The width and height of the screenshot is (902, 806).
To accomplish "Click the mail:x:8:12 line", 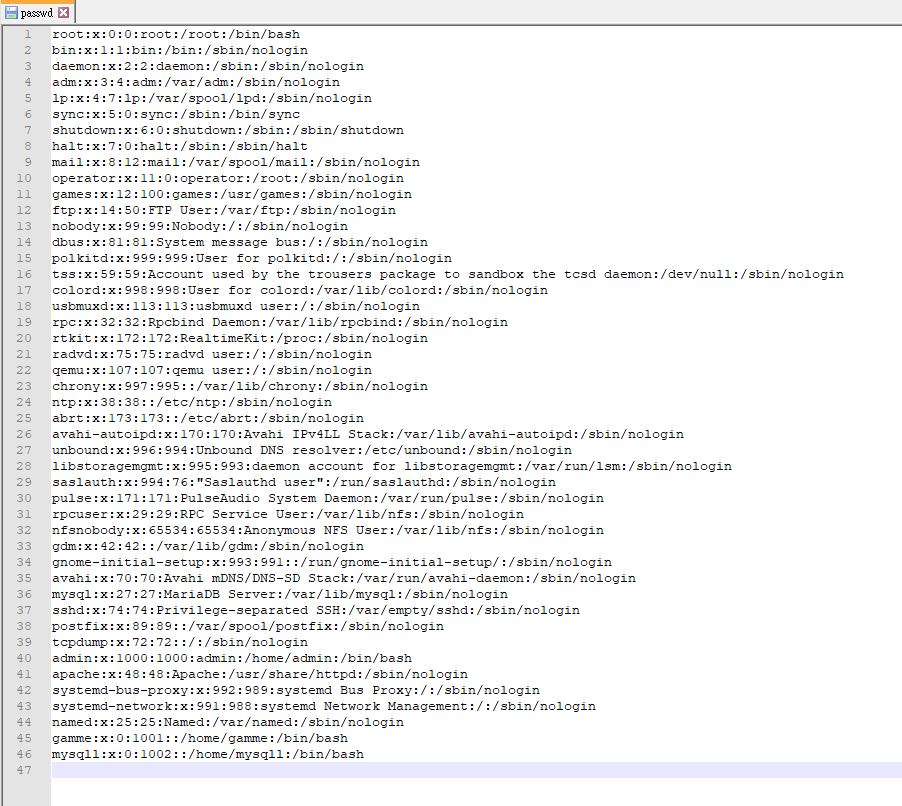I will point(236,163).
